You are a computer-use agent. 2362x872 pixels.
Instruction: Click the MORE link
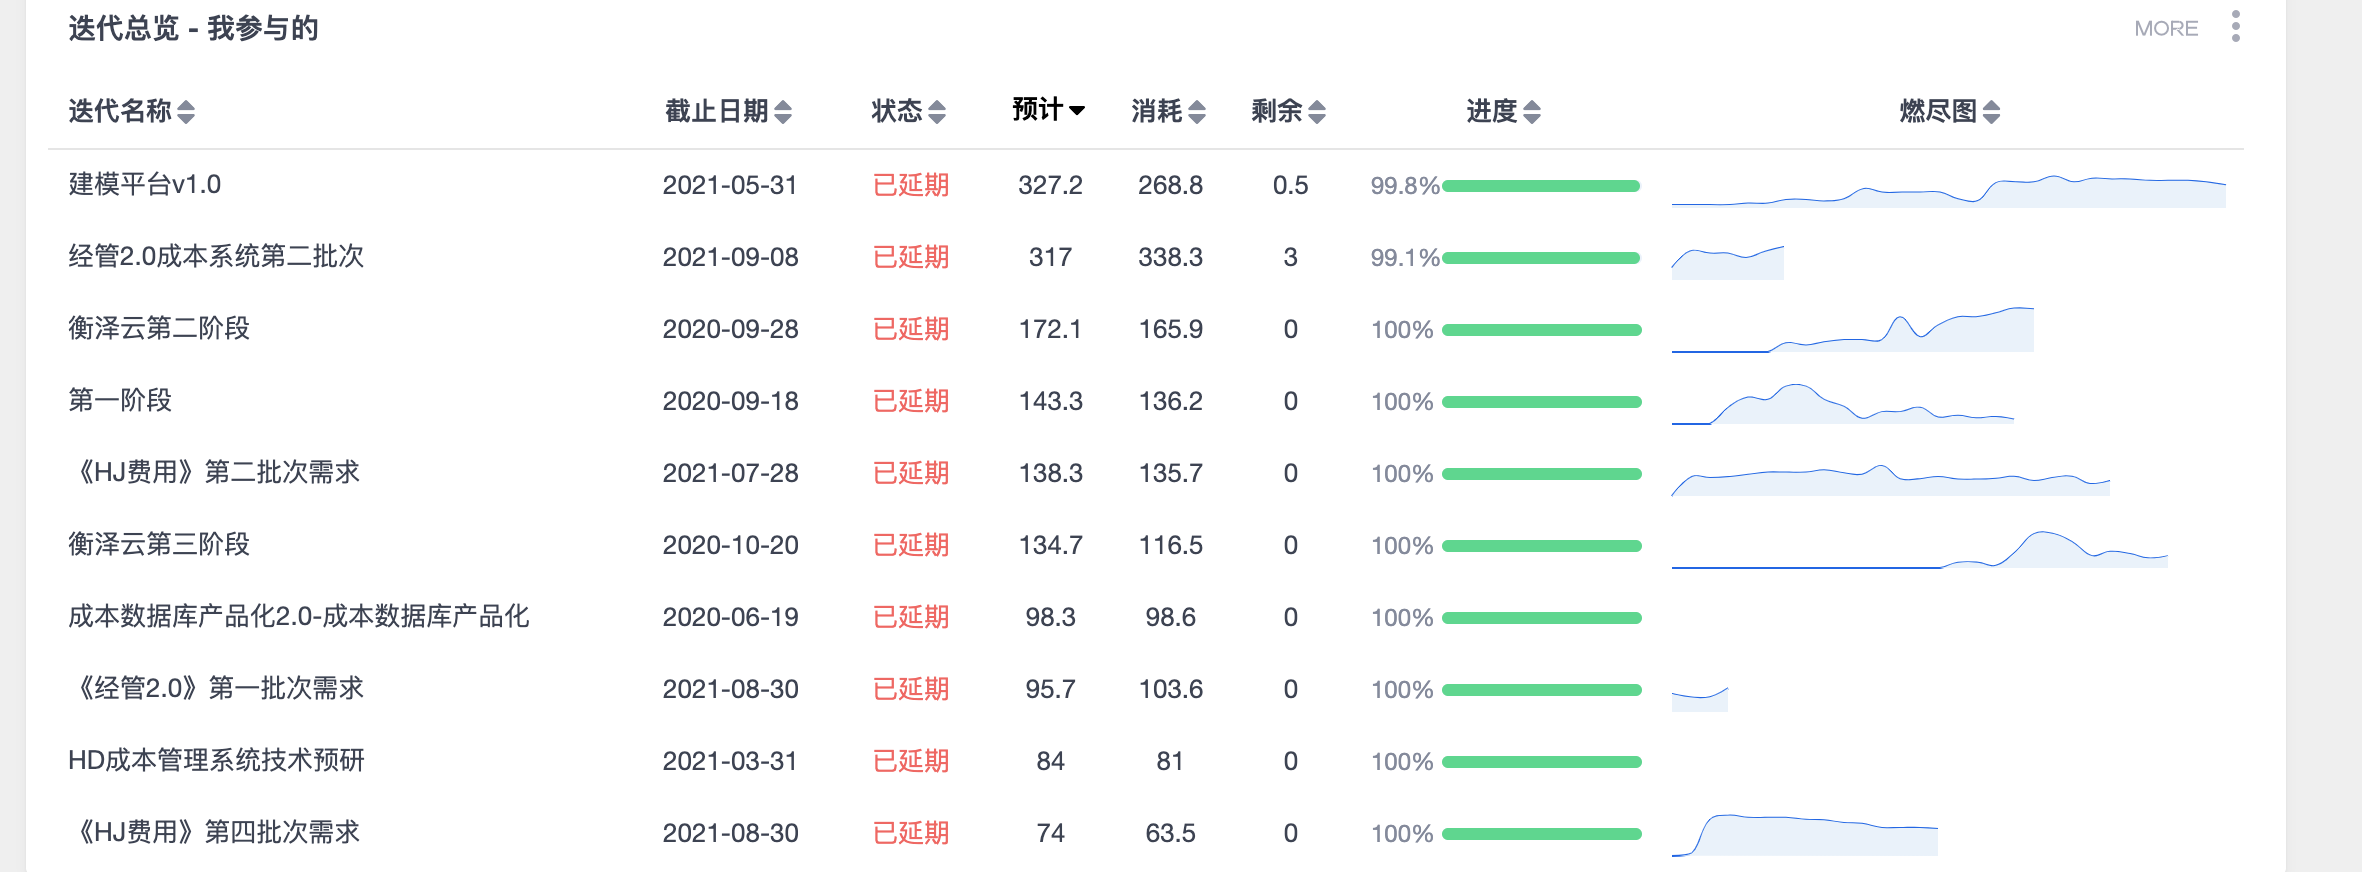(x=2165, y=29)
